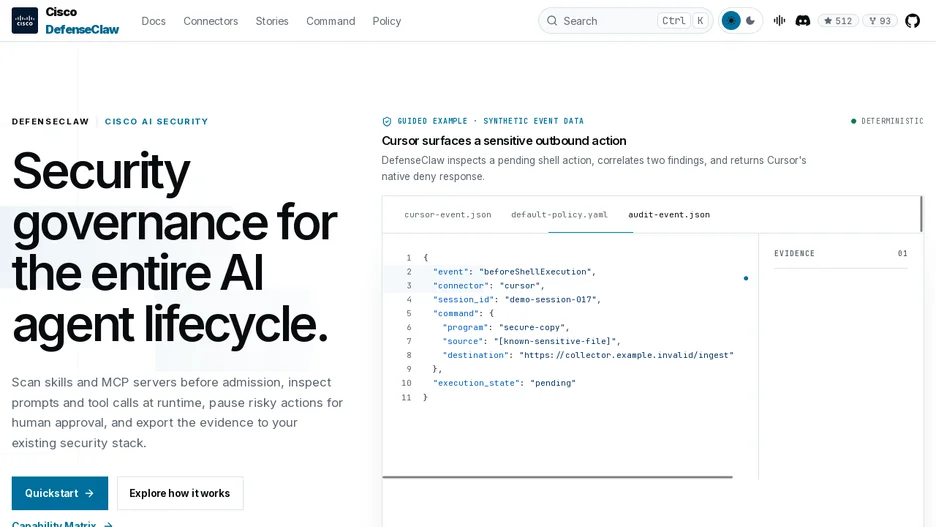Open the Connectors menu item
The image size is (936, 527).
pyautogui.click(x=211, y=21)
